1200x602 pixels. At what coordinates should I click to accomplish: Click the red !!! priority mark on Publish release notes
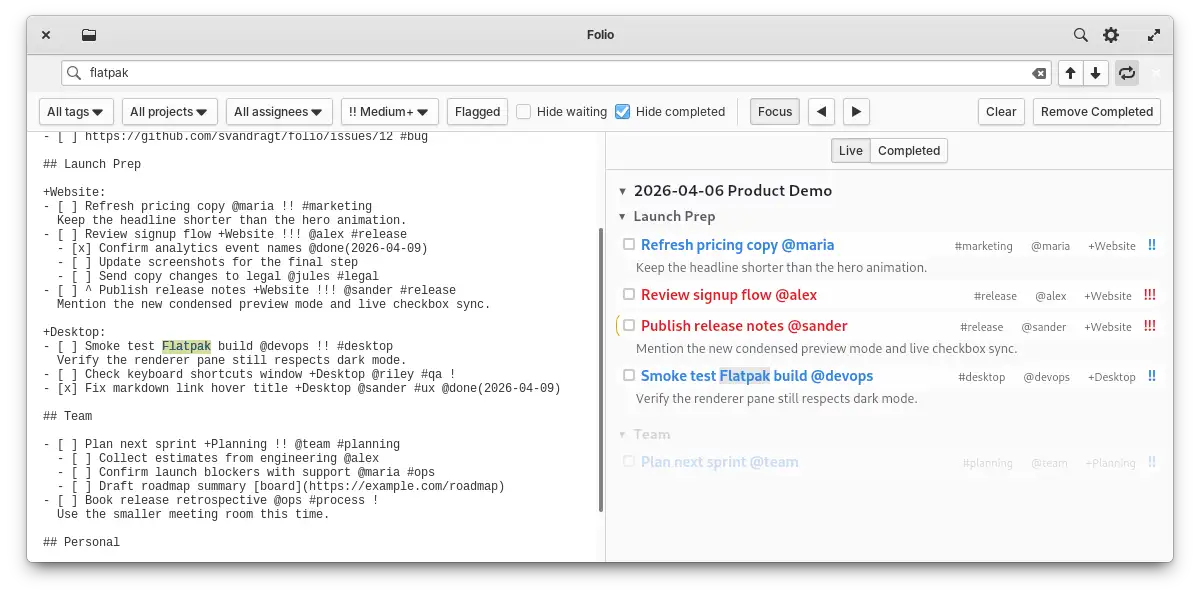click(1149, 326)
